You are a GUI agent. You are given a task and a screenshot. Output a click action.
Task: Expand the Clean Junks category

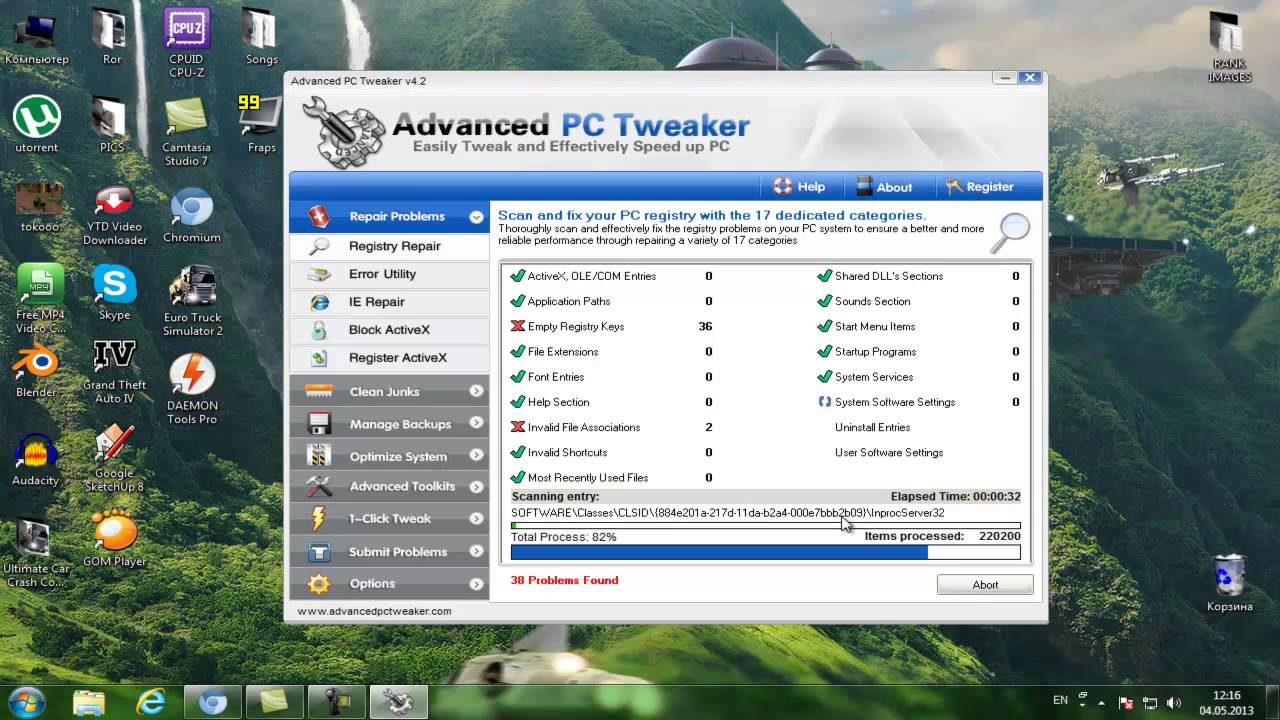476,392
